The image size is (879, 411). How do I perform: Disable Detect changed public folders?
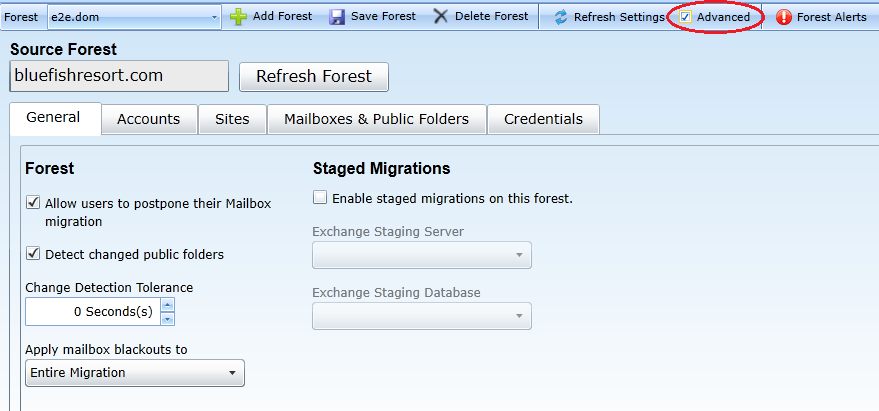click(x=33, y=254)
